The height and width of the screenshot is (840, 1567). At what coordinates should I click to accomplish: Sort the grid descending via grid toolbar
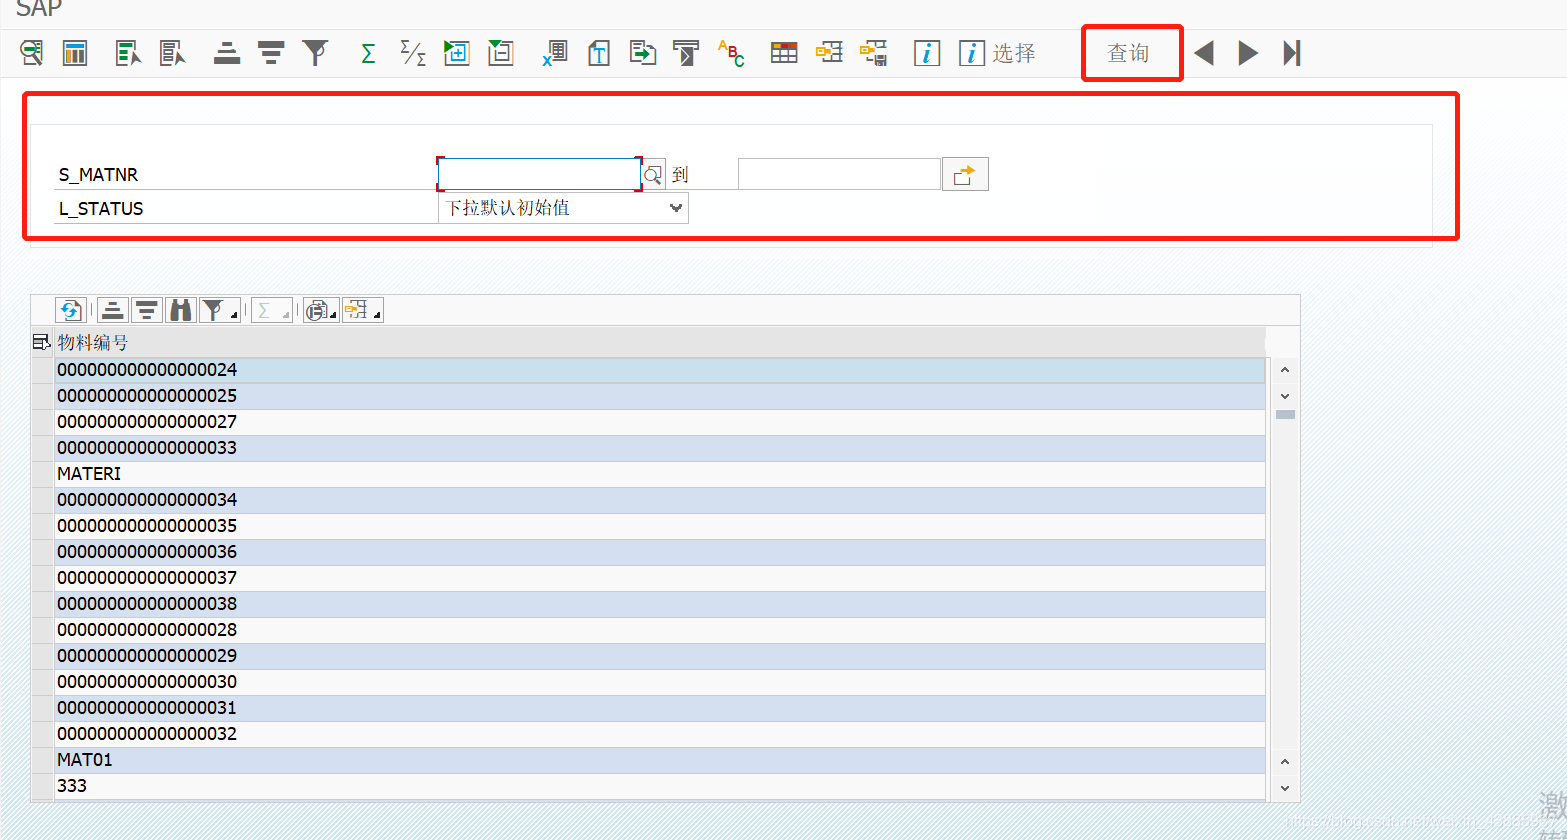(147, 310)
